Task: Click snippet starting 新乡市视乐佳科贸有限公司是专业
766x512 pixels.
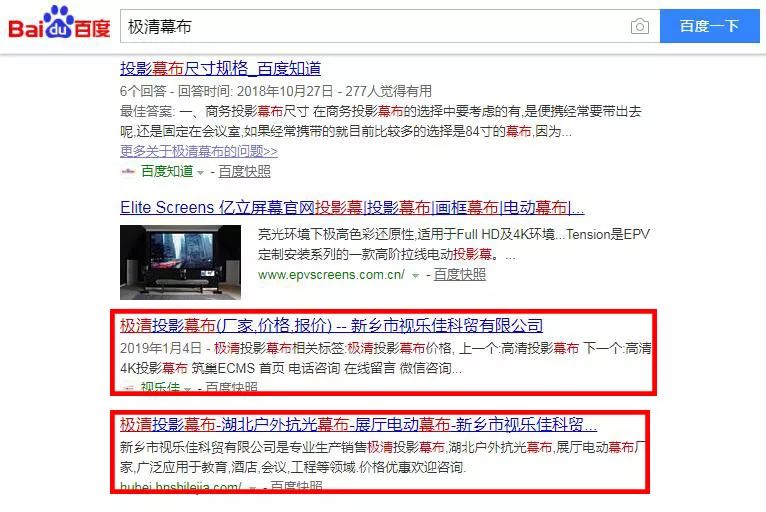Action: (383, 457)
